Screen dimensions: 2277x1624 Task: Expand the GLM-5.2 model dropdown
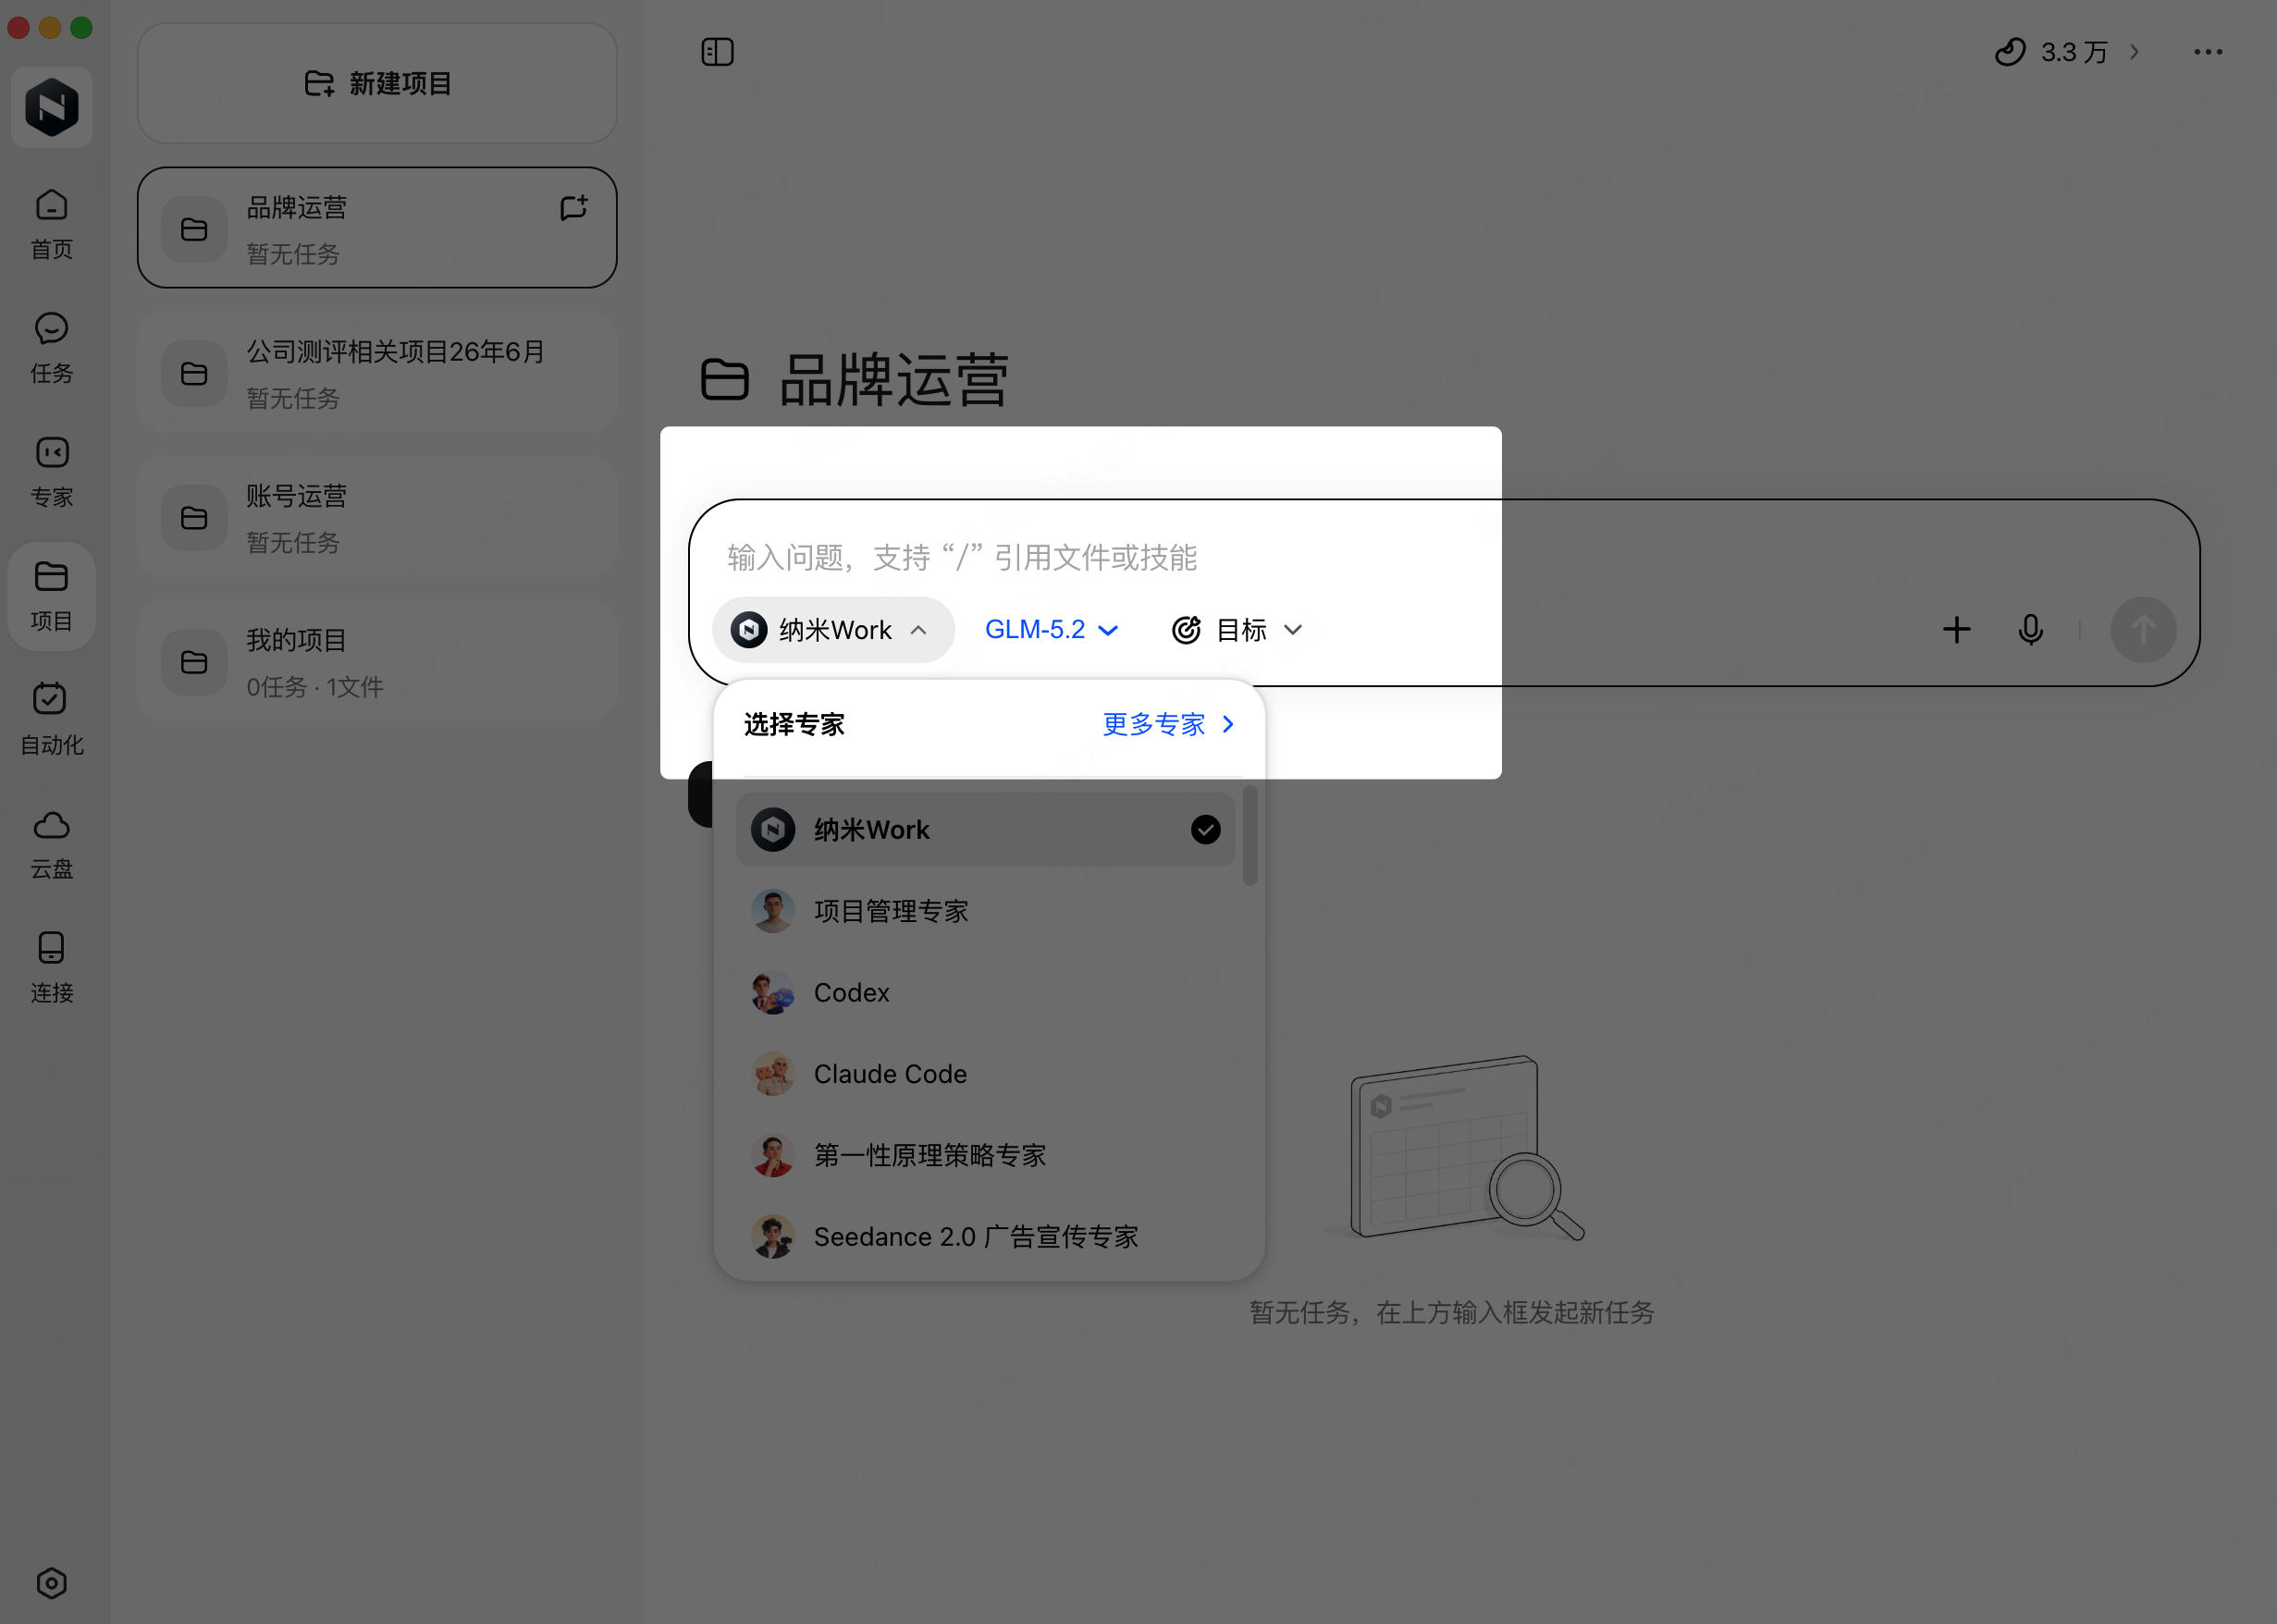(1051, 629)
